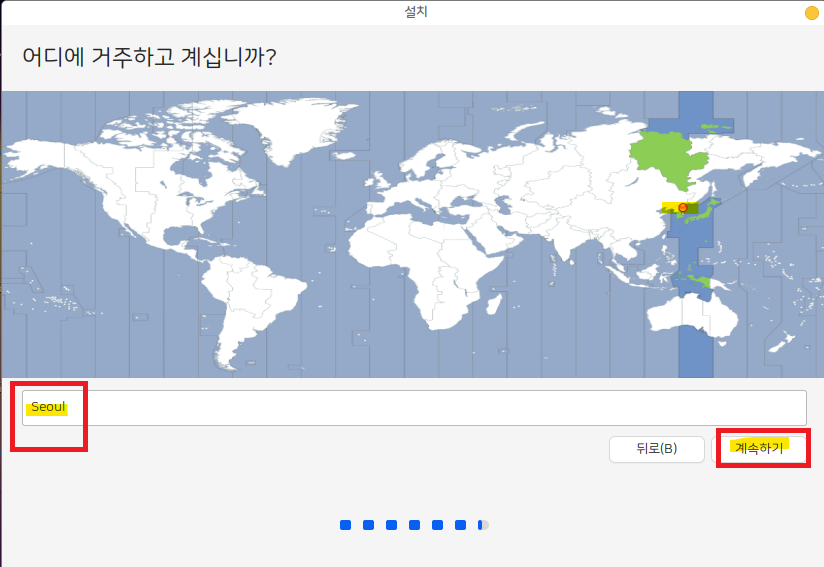The image size is (824, 567).
Task: Click the 어디에 거주하고 계십니까? heading text
Action: coord(149,57)
